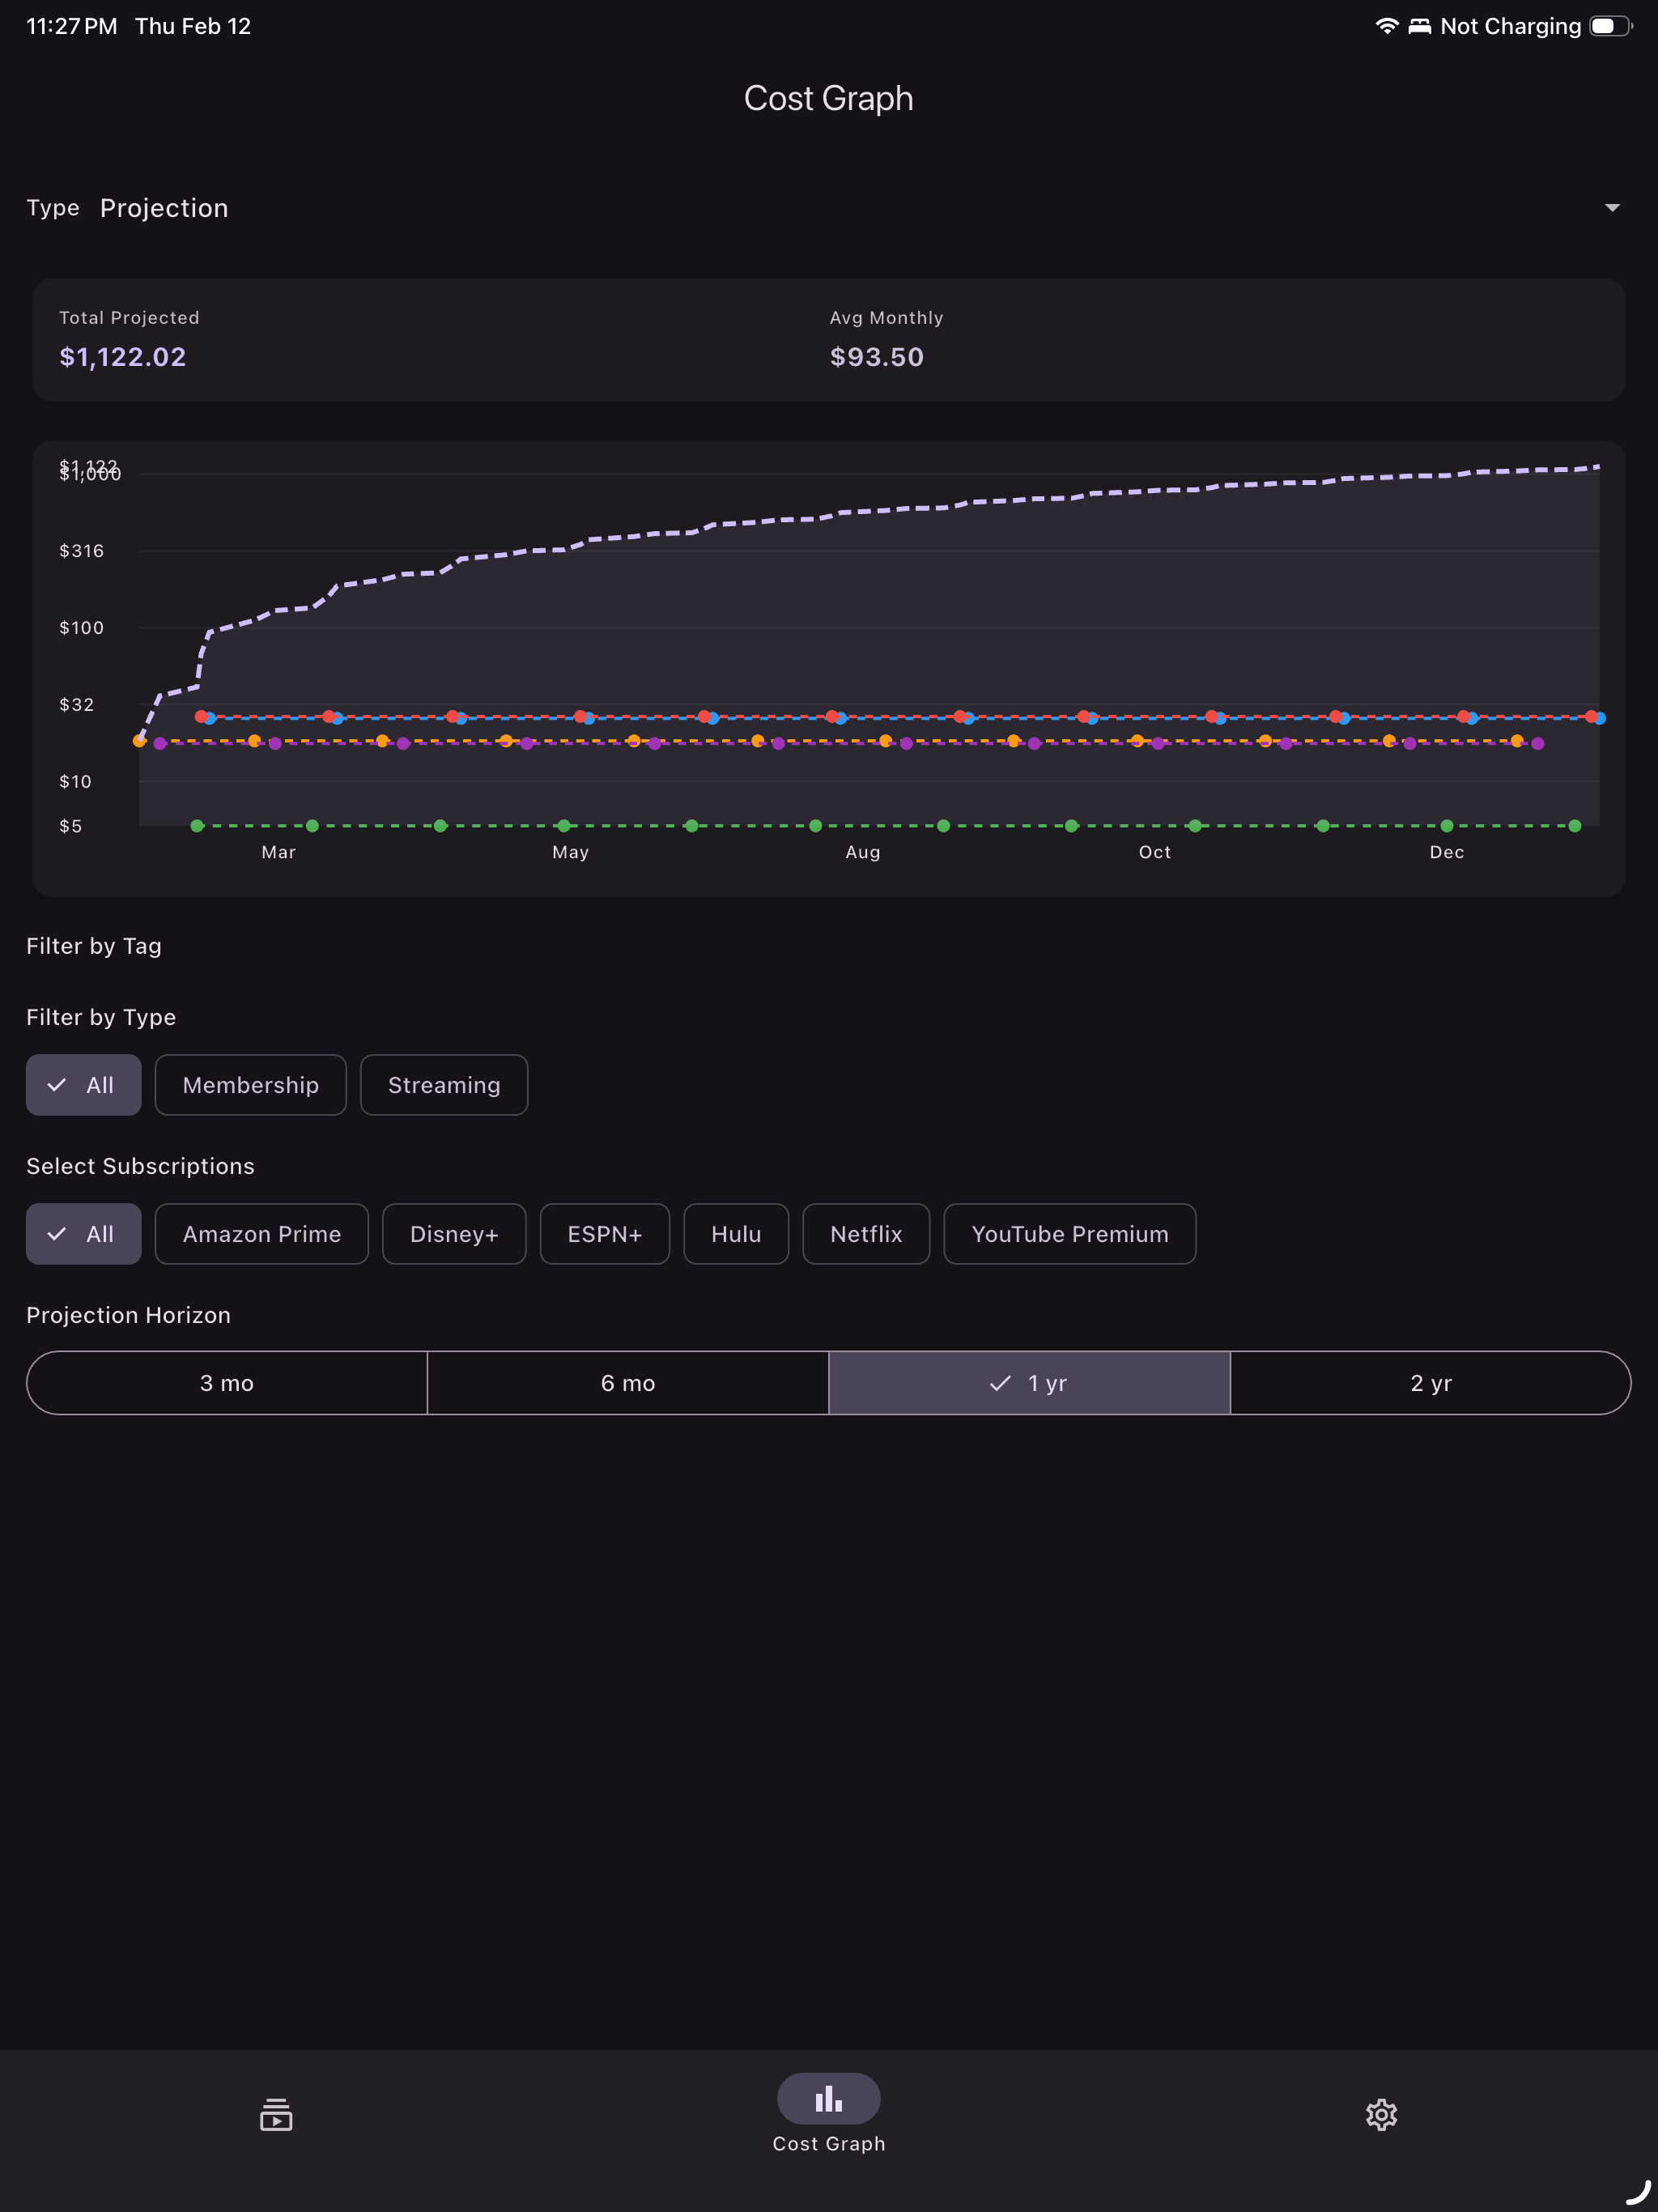The height and width of the screenshot is (2212, 1658).
Task: Tap the Avg Monthly $93.50 value
Action: [877, 357]
